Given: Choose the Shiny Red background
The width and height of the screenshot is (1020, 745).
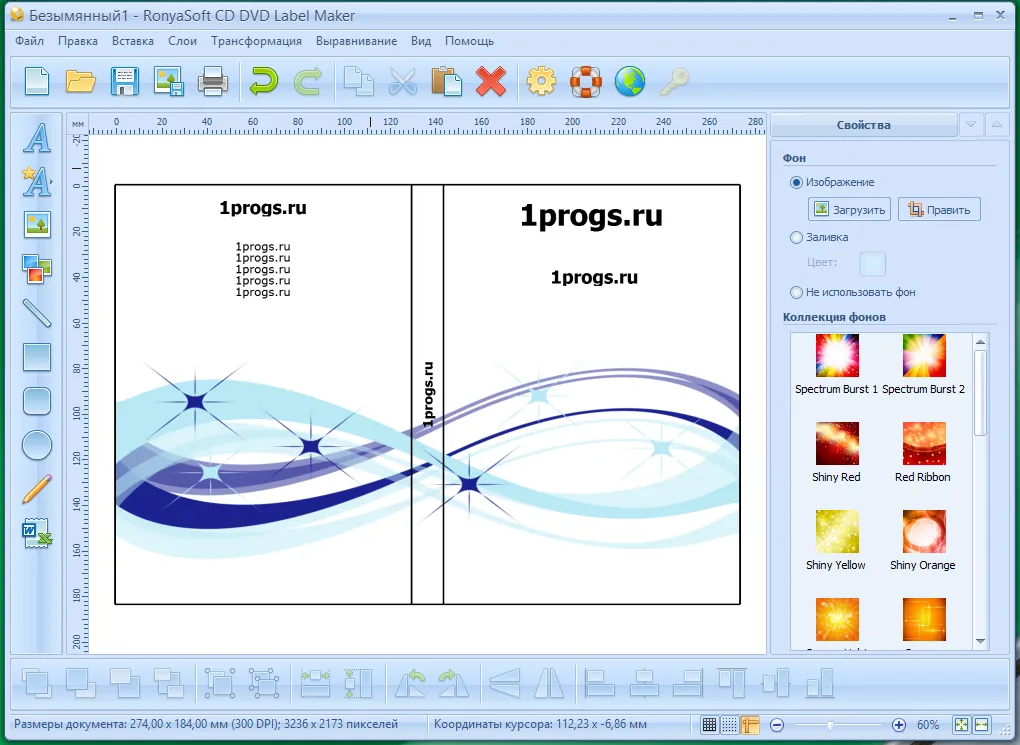Looking at the screenshot, I should (x=837, y=453).
